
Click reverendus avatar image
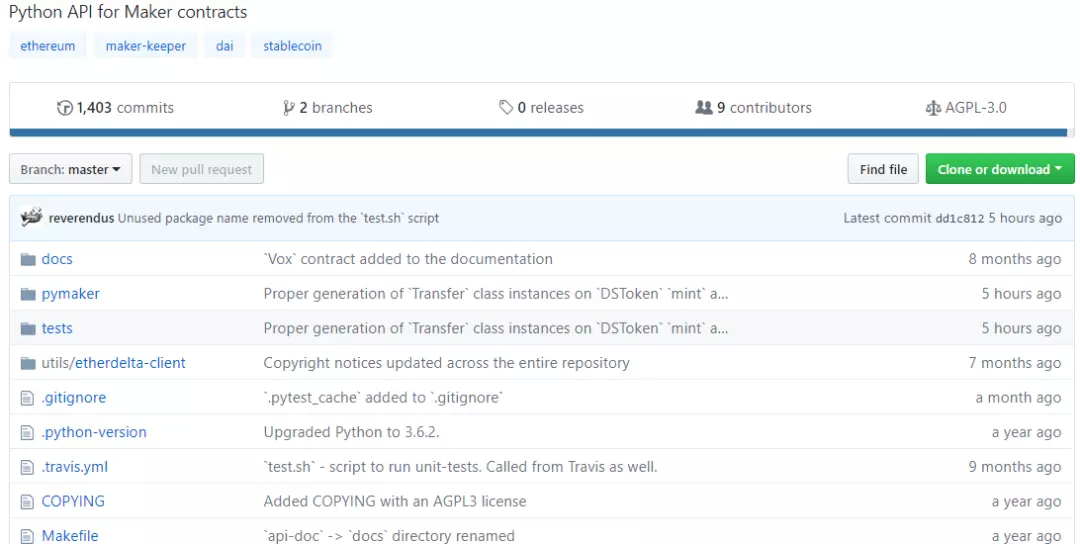point(32,218)
